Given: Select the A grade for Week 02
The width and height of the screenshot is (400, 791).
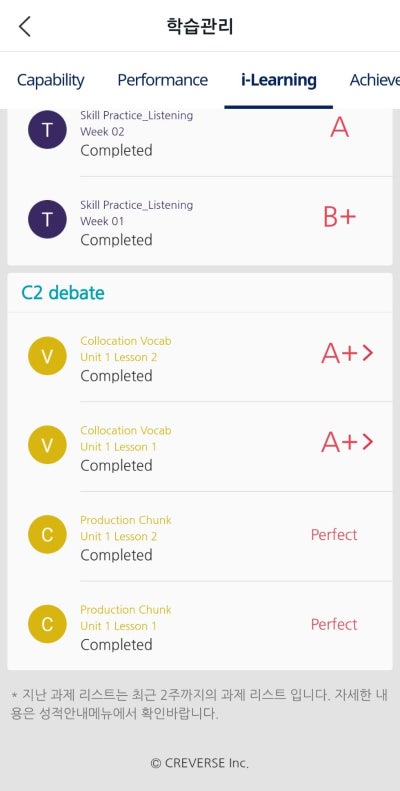Looking at the screenshot, I should pos(339,128).
